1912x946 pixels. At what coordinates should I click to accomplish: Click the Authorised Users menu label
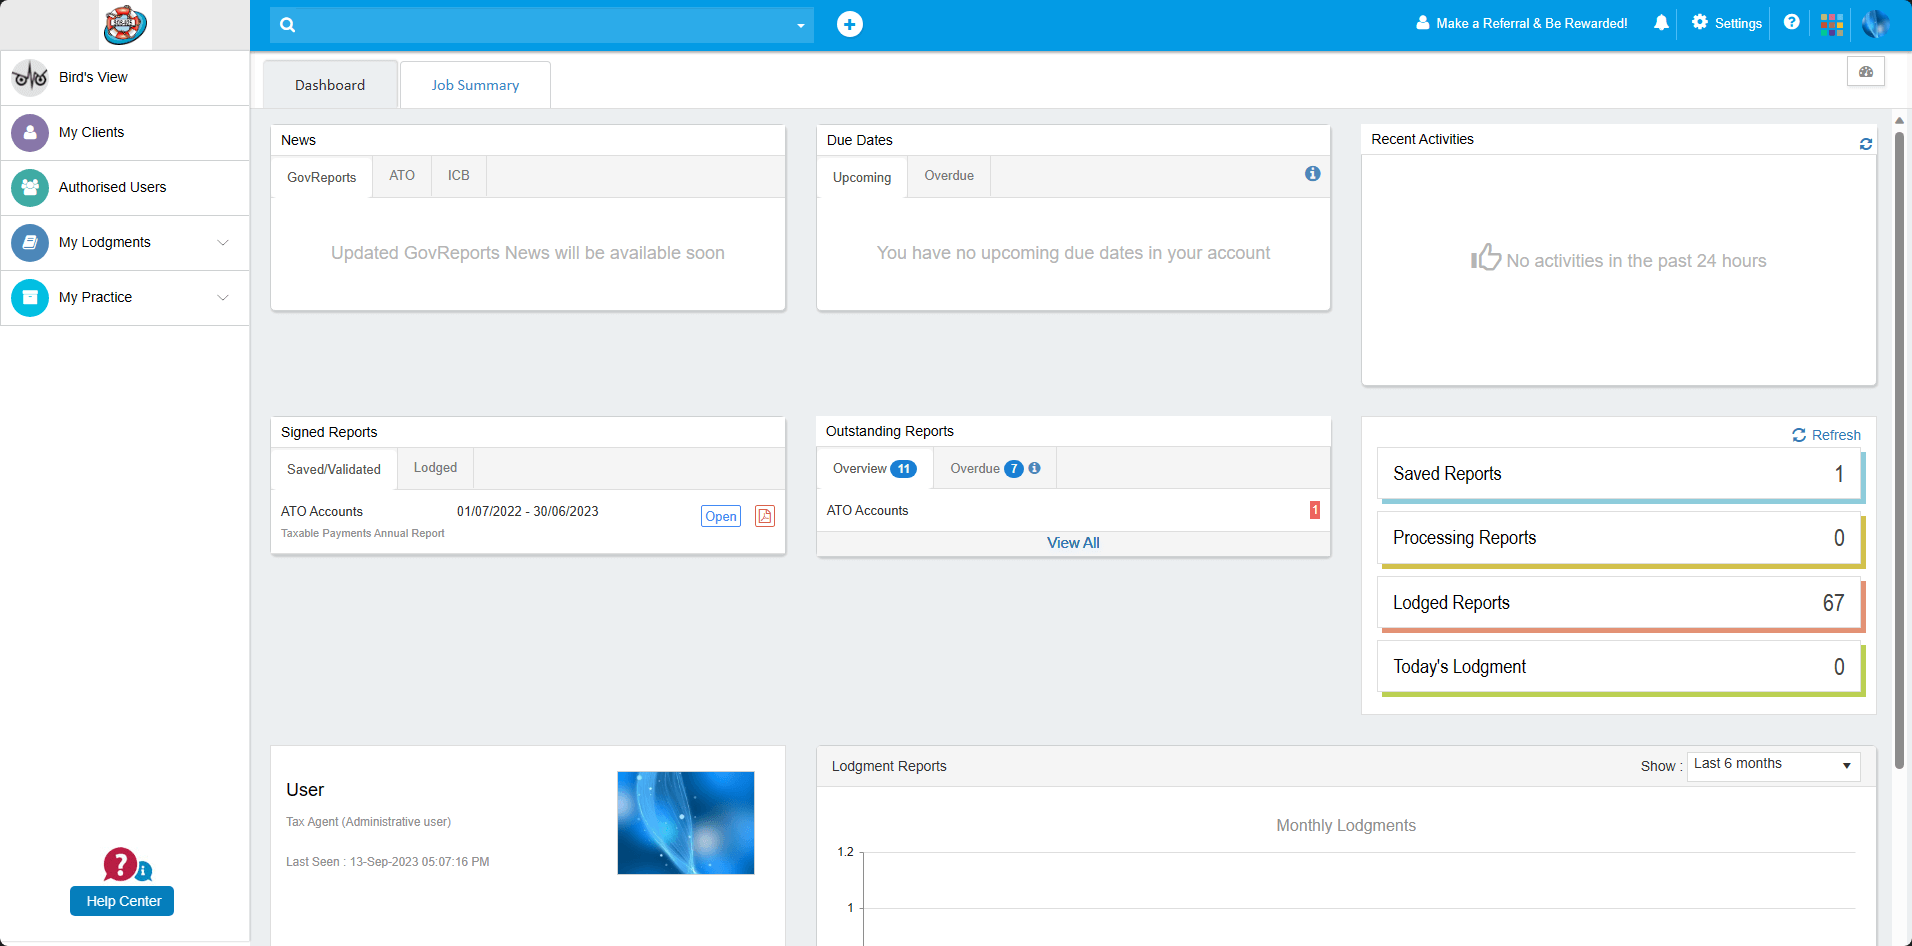113,187
